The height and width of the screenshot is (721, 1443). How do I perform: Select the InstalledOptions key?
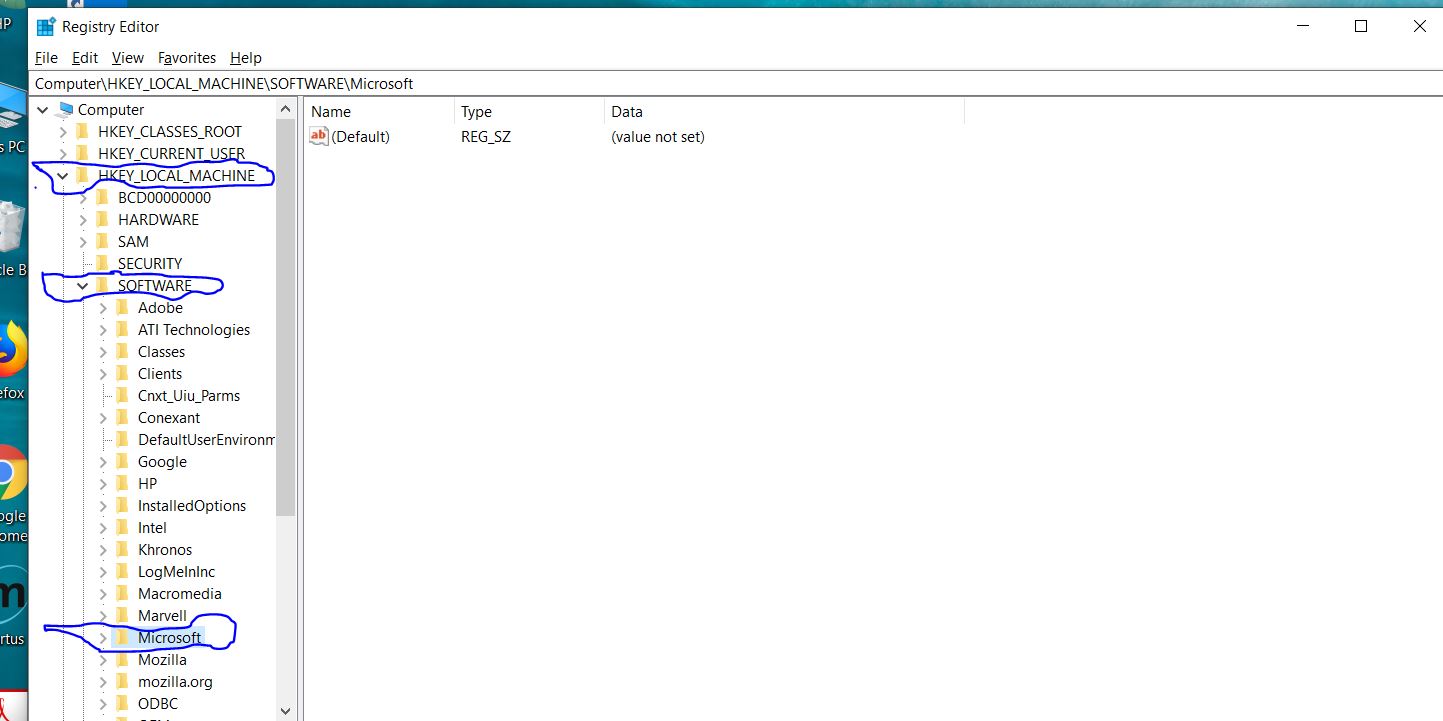(x=192, y=506)
